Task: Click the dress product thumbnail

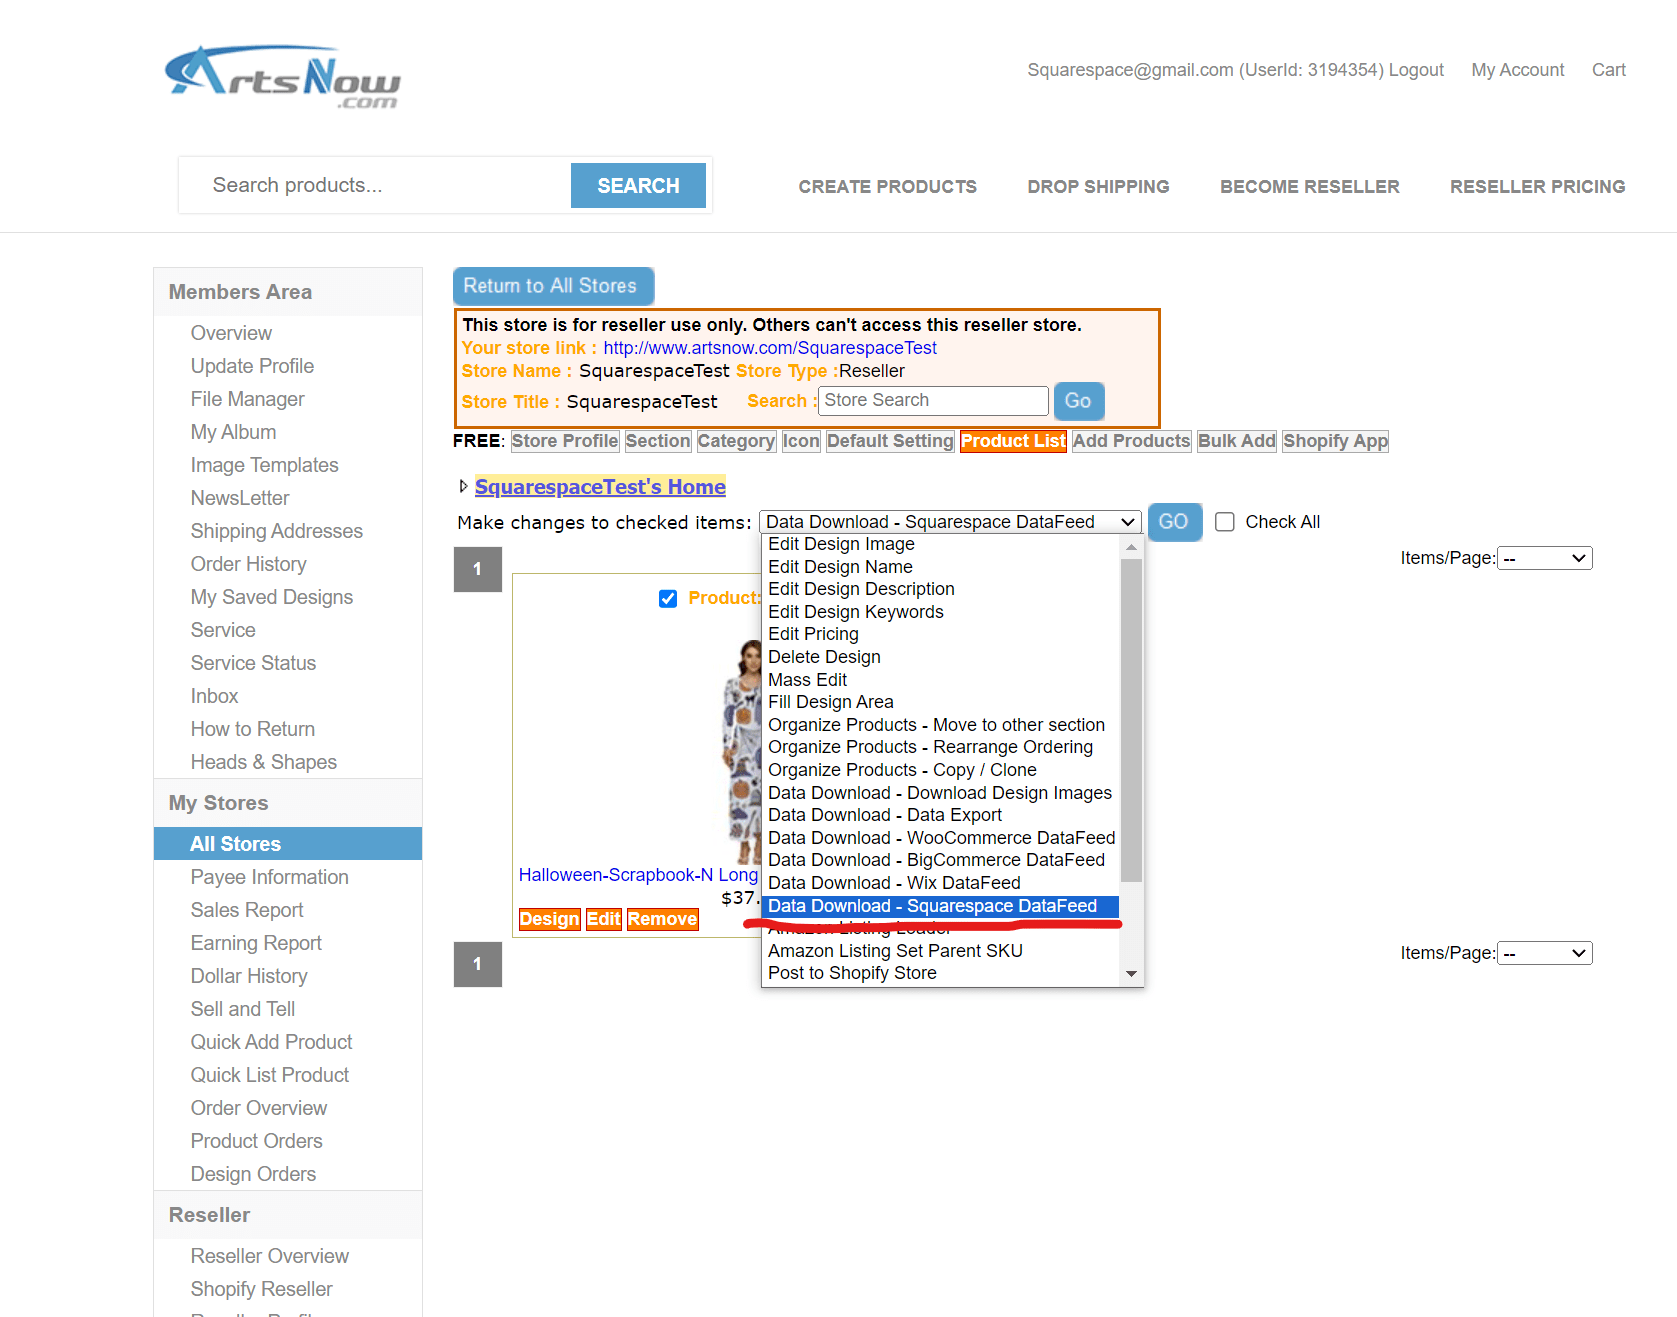Action: pos(742,753)
